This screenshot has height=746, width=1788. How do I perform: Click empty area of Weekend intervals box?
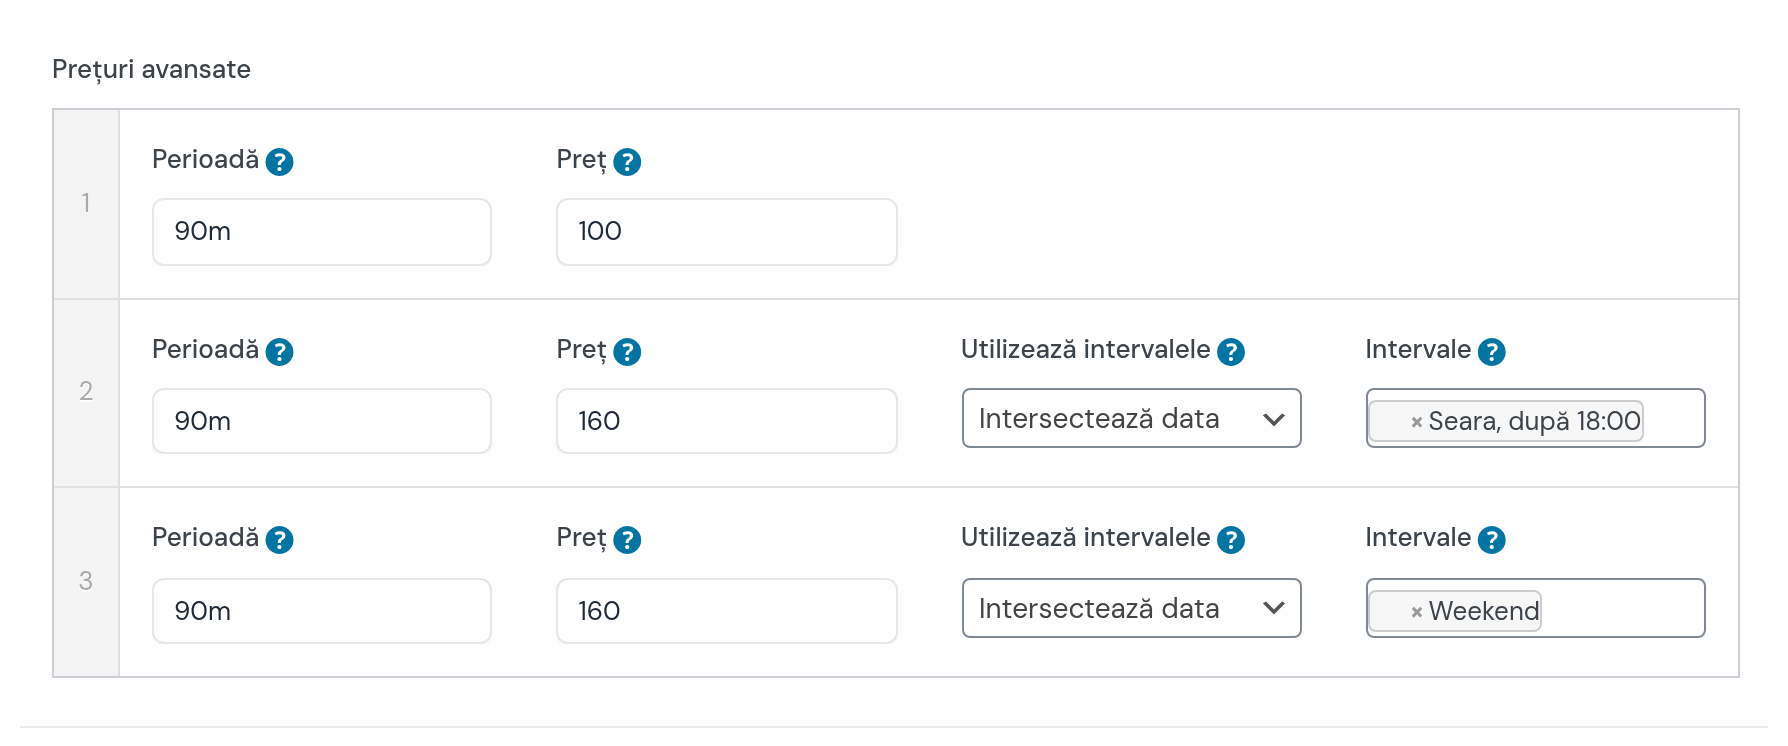click(1620, 608)
